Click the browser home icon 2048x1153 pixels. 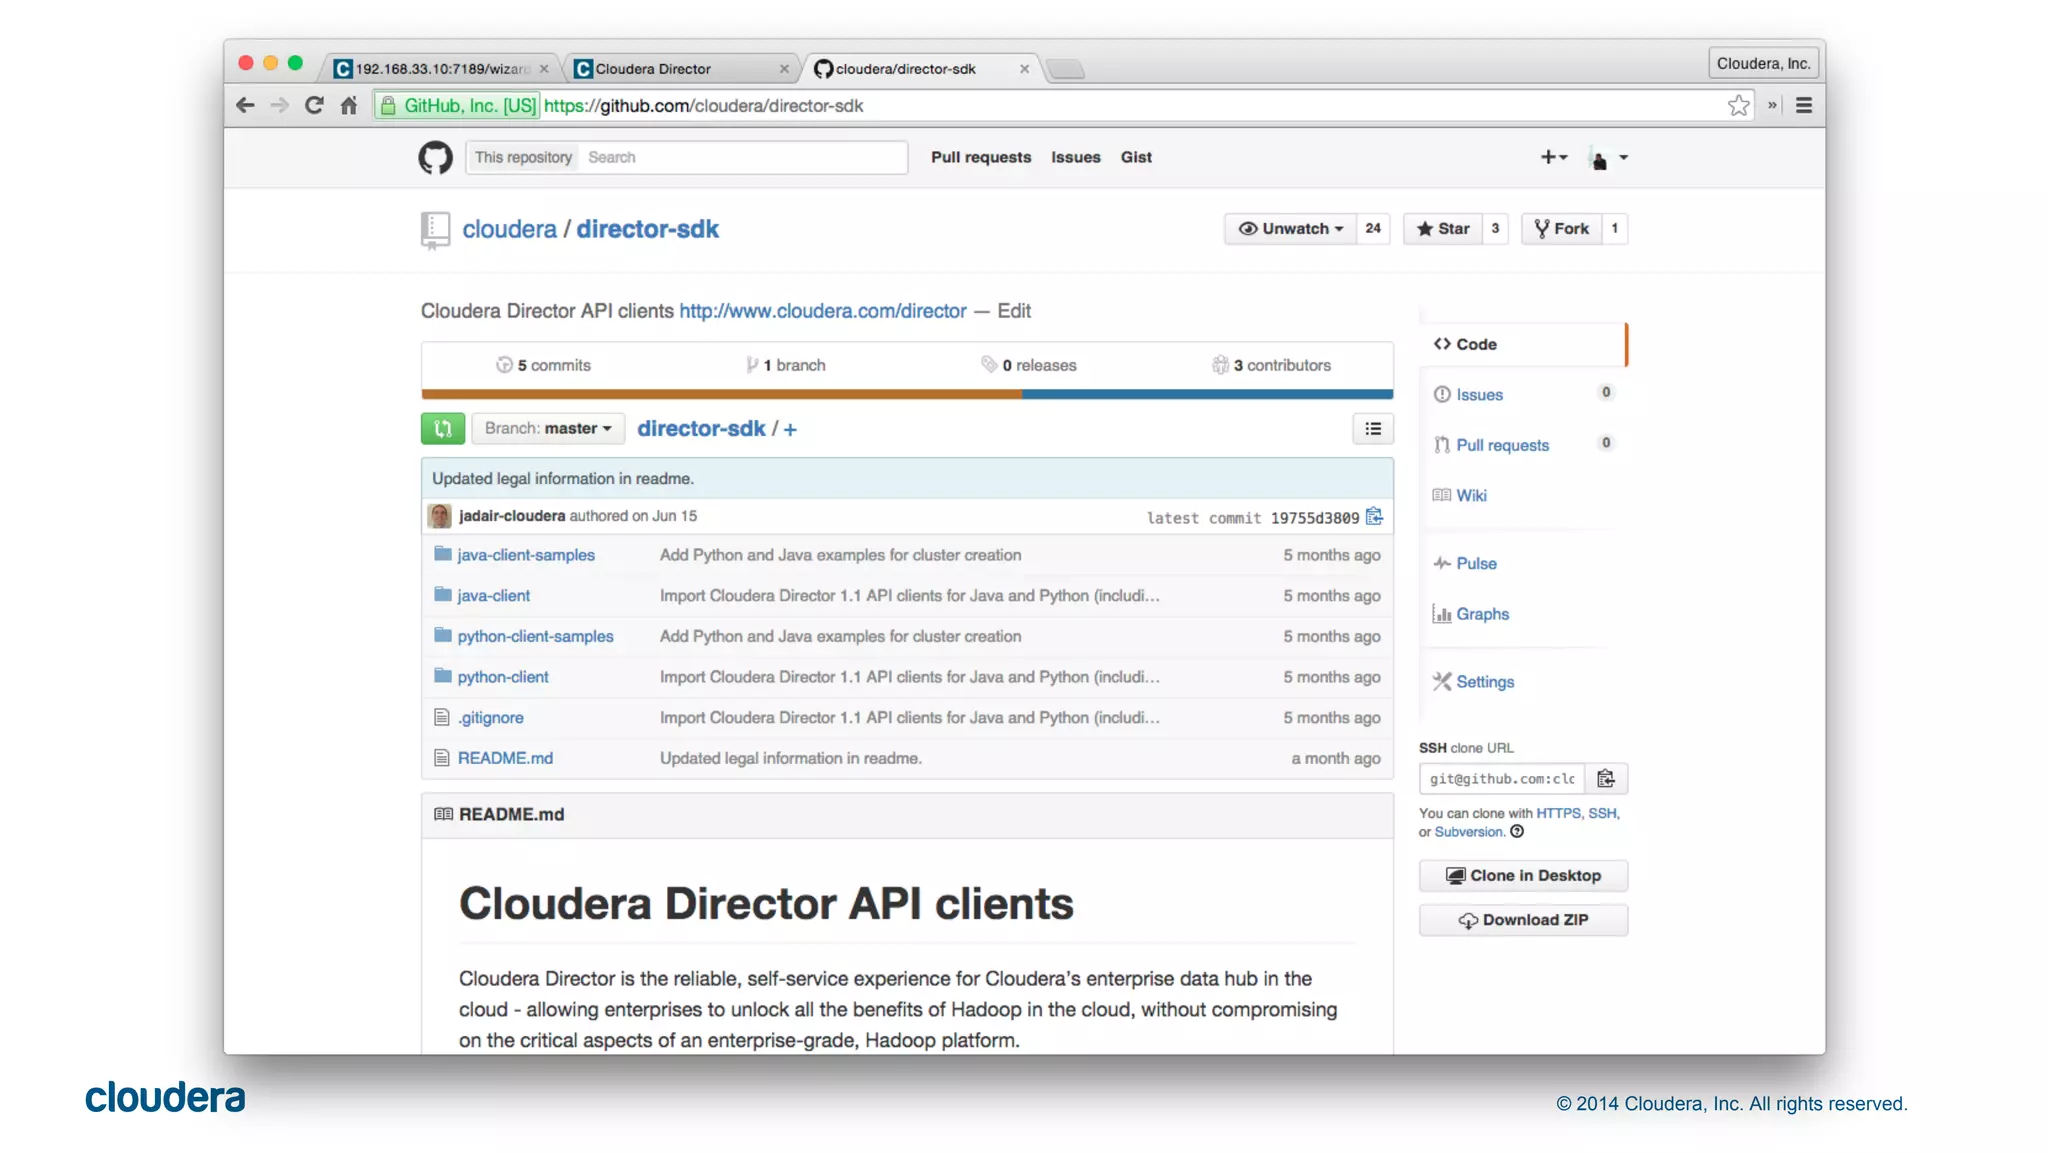coord(348,105)
